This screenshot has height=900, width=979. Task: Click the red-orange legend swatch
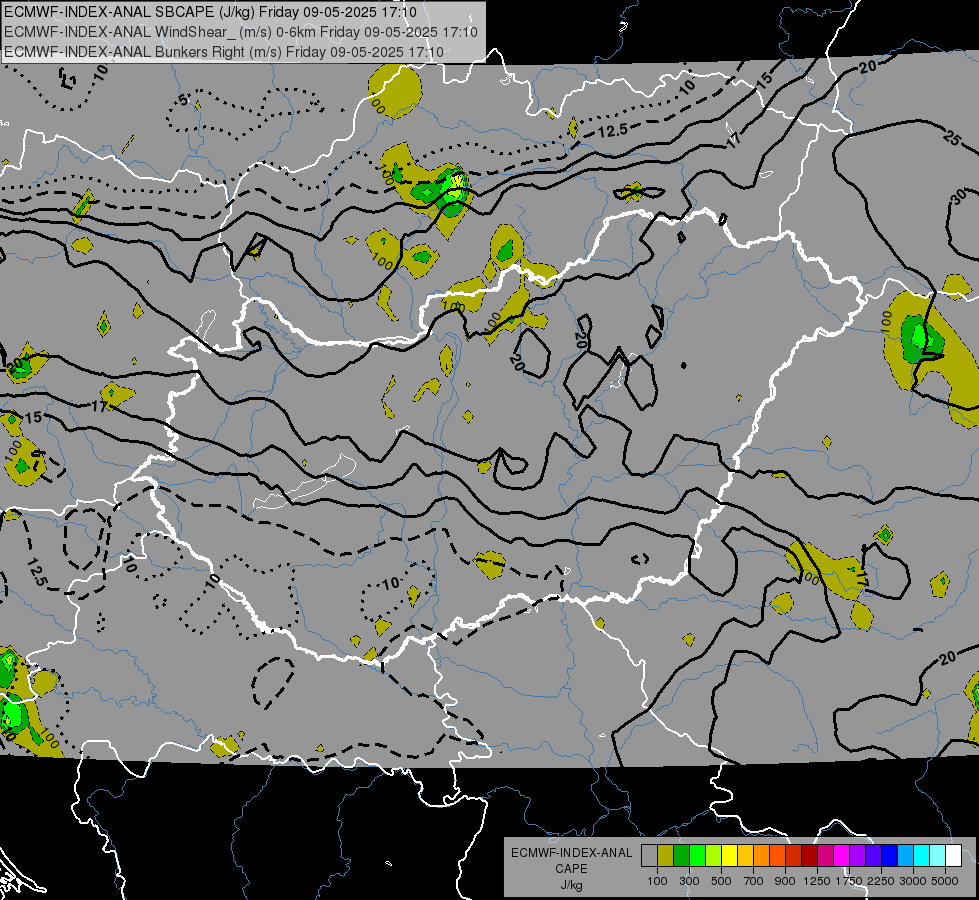(x=777, y=856)
